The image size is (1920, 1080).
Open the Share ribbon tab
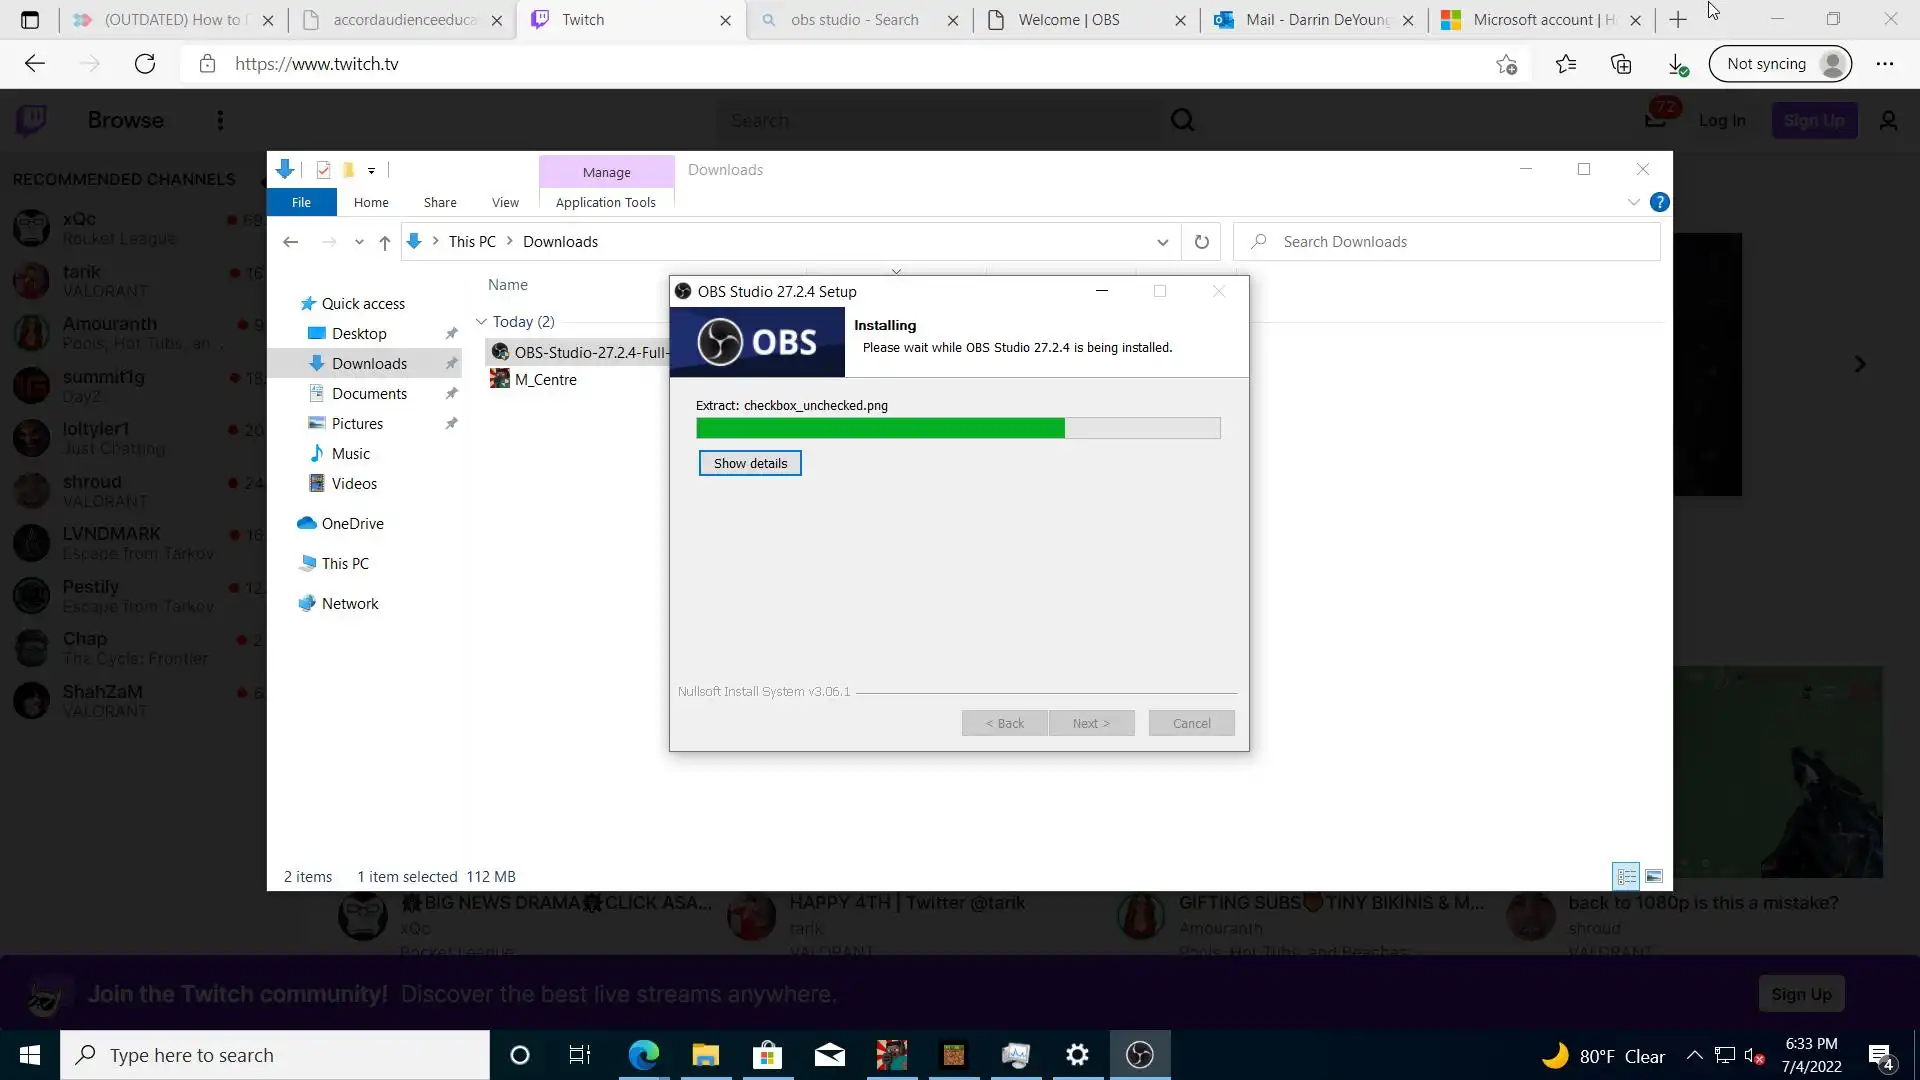439,202
